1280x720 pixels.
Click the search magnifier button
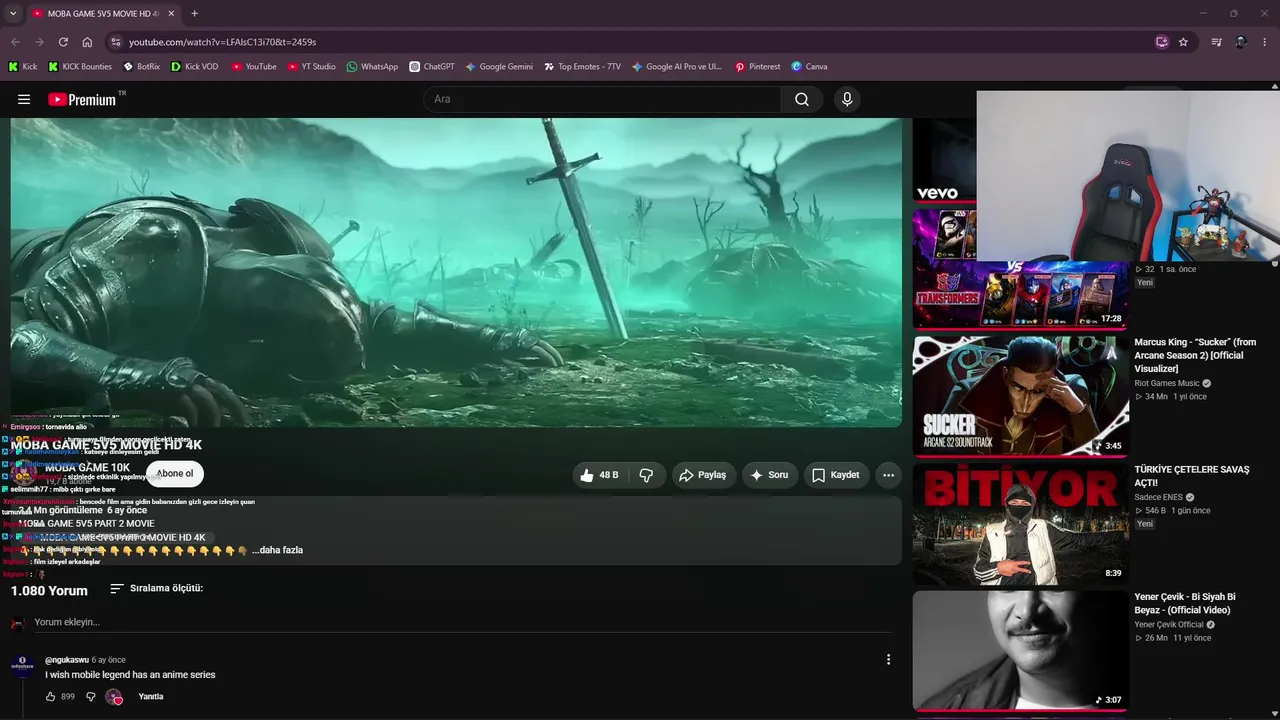(x=802, y=99)
